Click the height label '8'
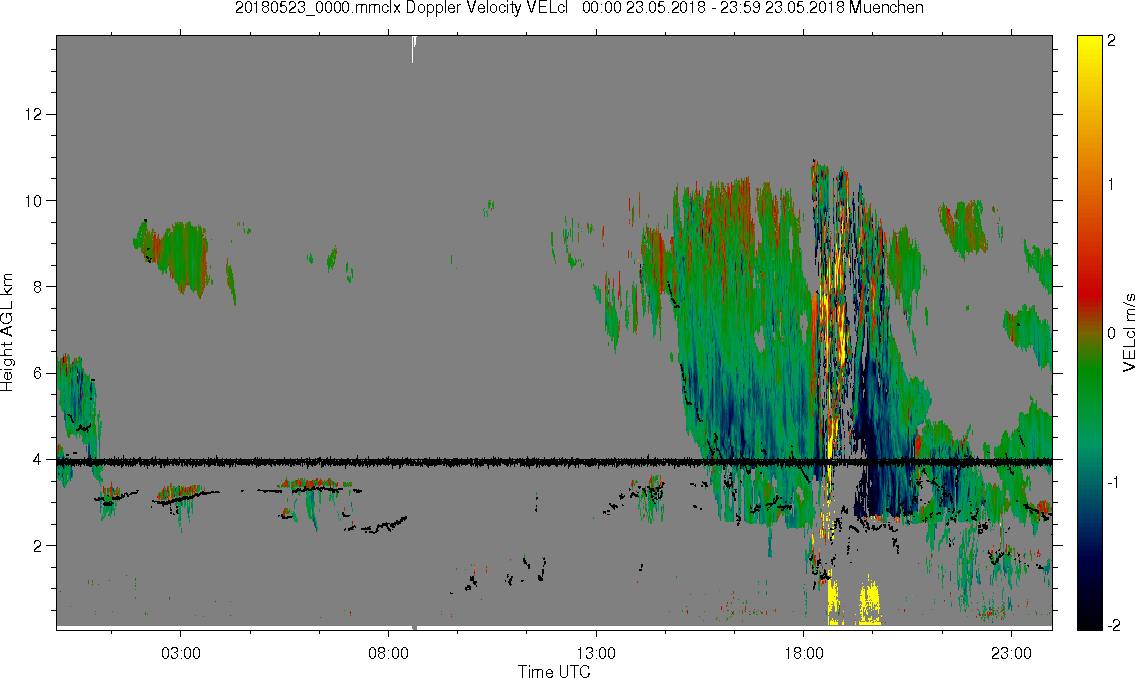This screenshot has height=678, width=1135. point(38,287)
